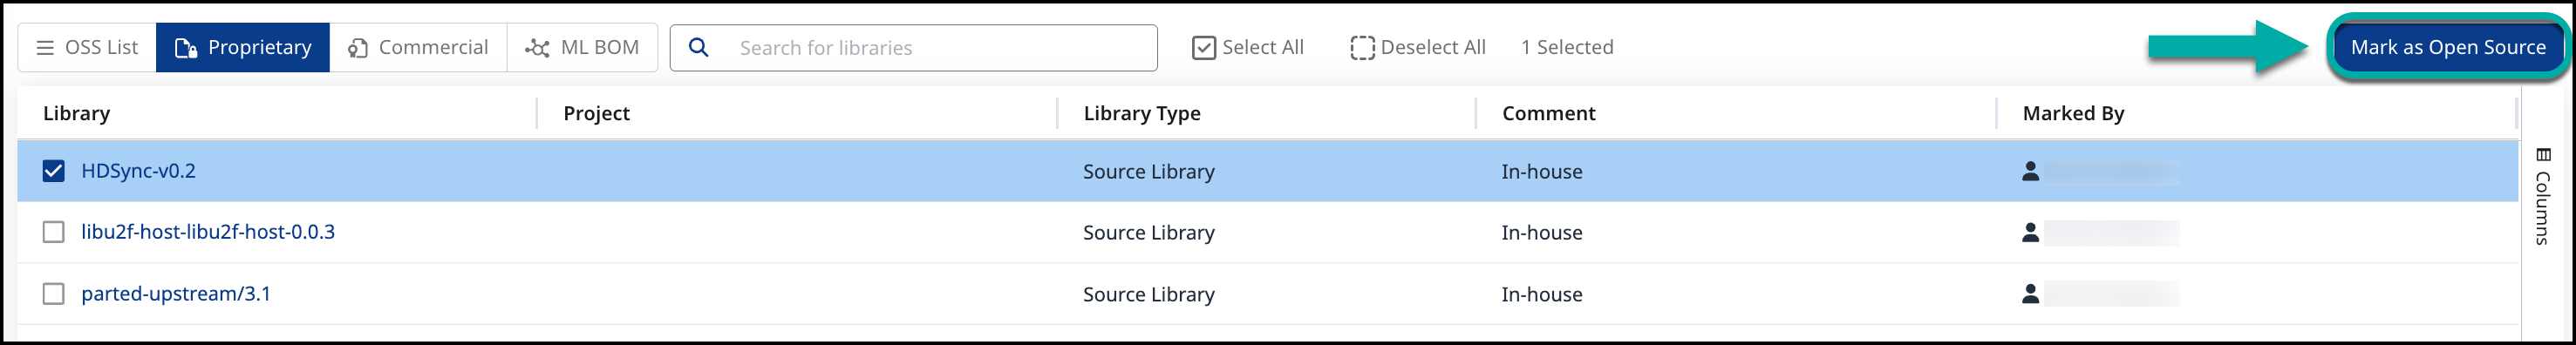Select the Proprietary tab
This screenshot has height=345, width=2576.
tap(243, 47)
